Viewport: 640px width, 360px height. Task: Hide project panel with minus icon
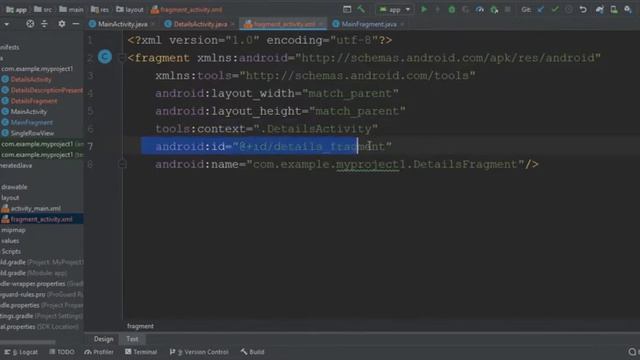pyautogui.click(x=76, y=24)
